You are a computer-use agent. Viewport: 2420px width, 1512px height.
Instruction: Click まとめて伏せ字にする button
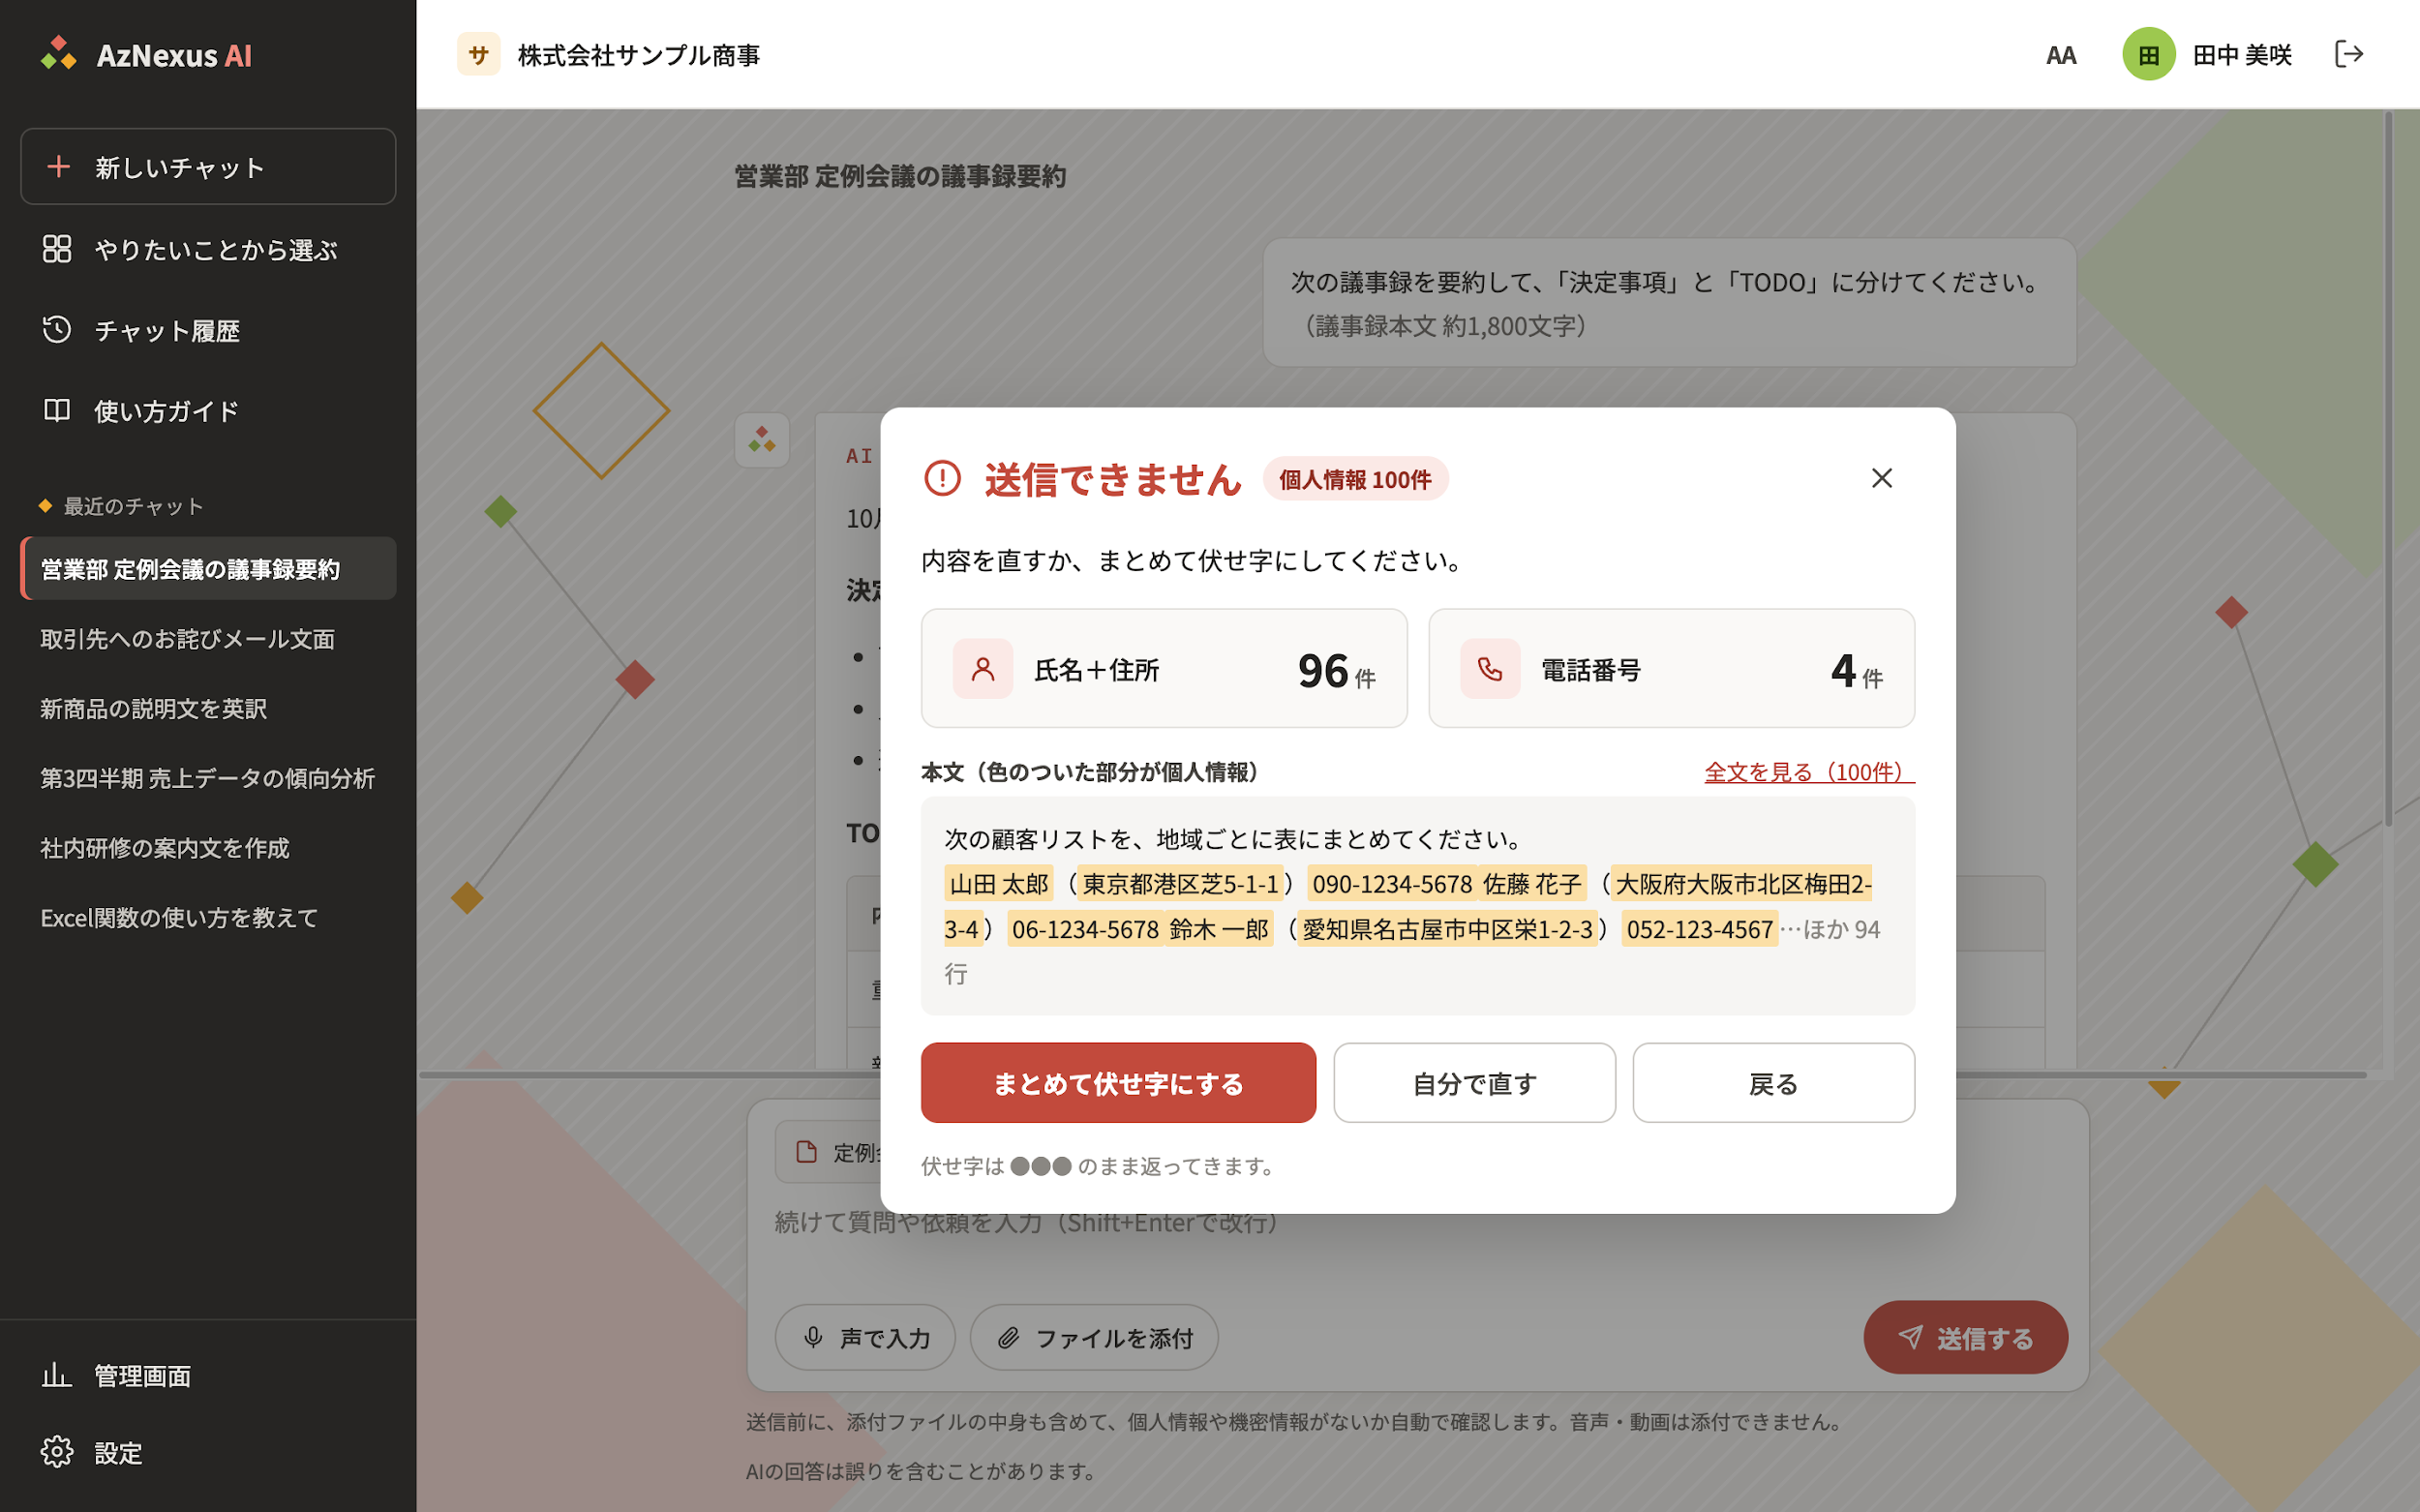coord(1118,1083)
